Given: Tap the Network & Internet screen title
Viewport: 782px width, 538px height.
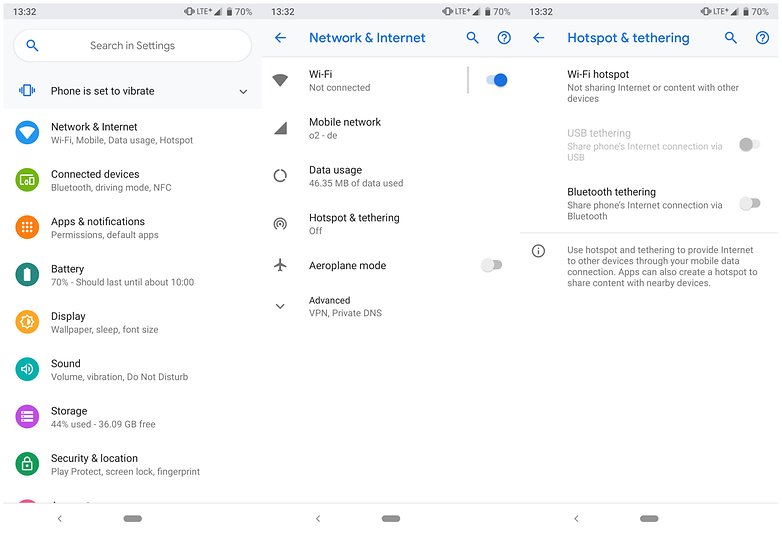Looking at the screenshot, I should pyautogui.click(x=367, y=37).
